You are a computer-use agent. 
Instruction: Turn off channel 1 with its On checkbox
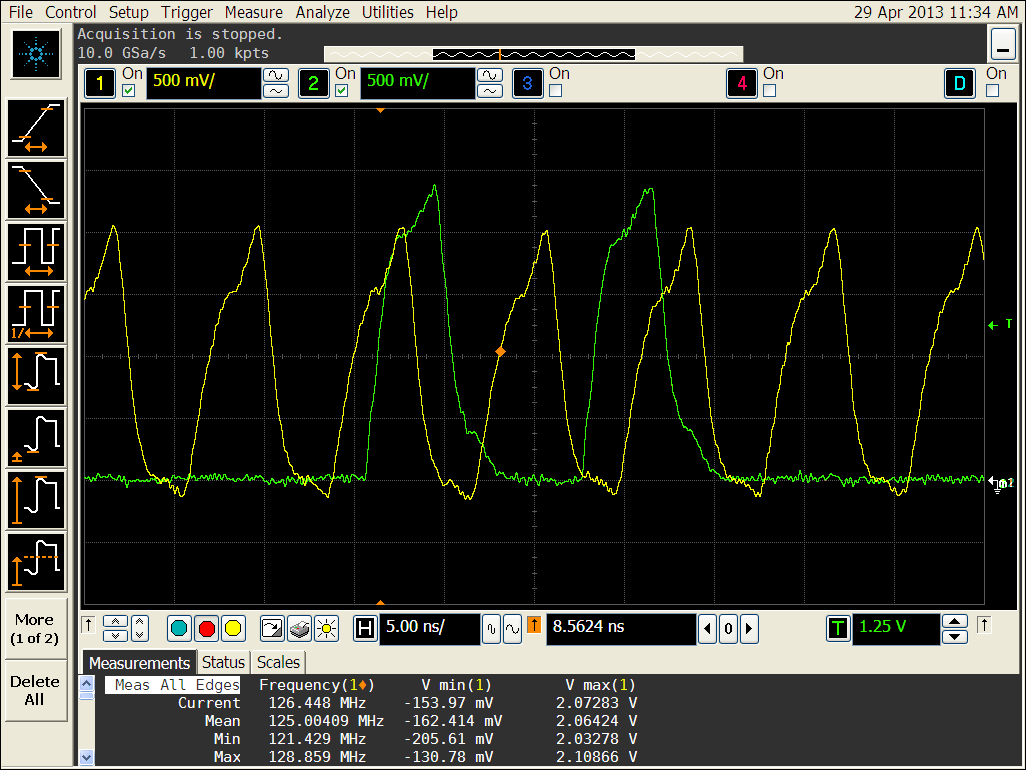coord(127,90)
